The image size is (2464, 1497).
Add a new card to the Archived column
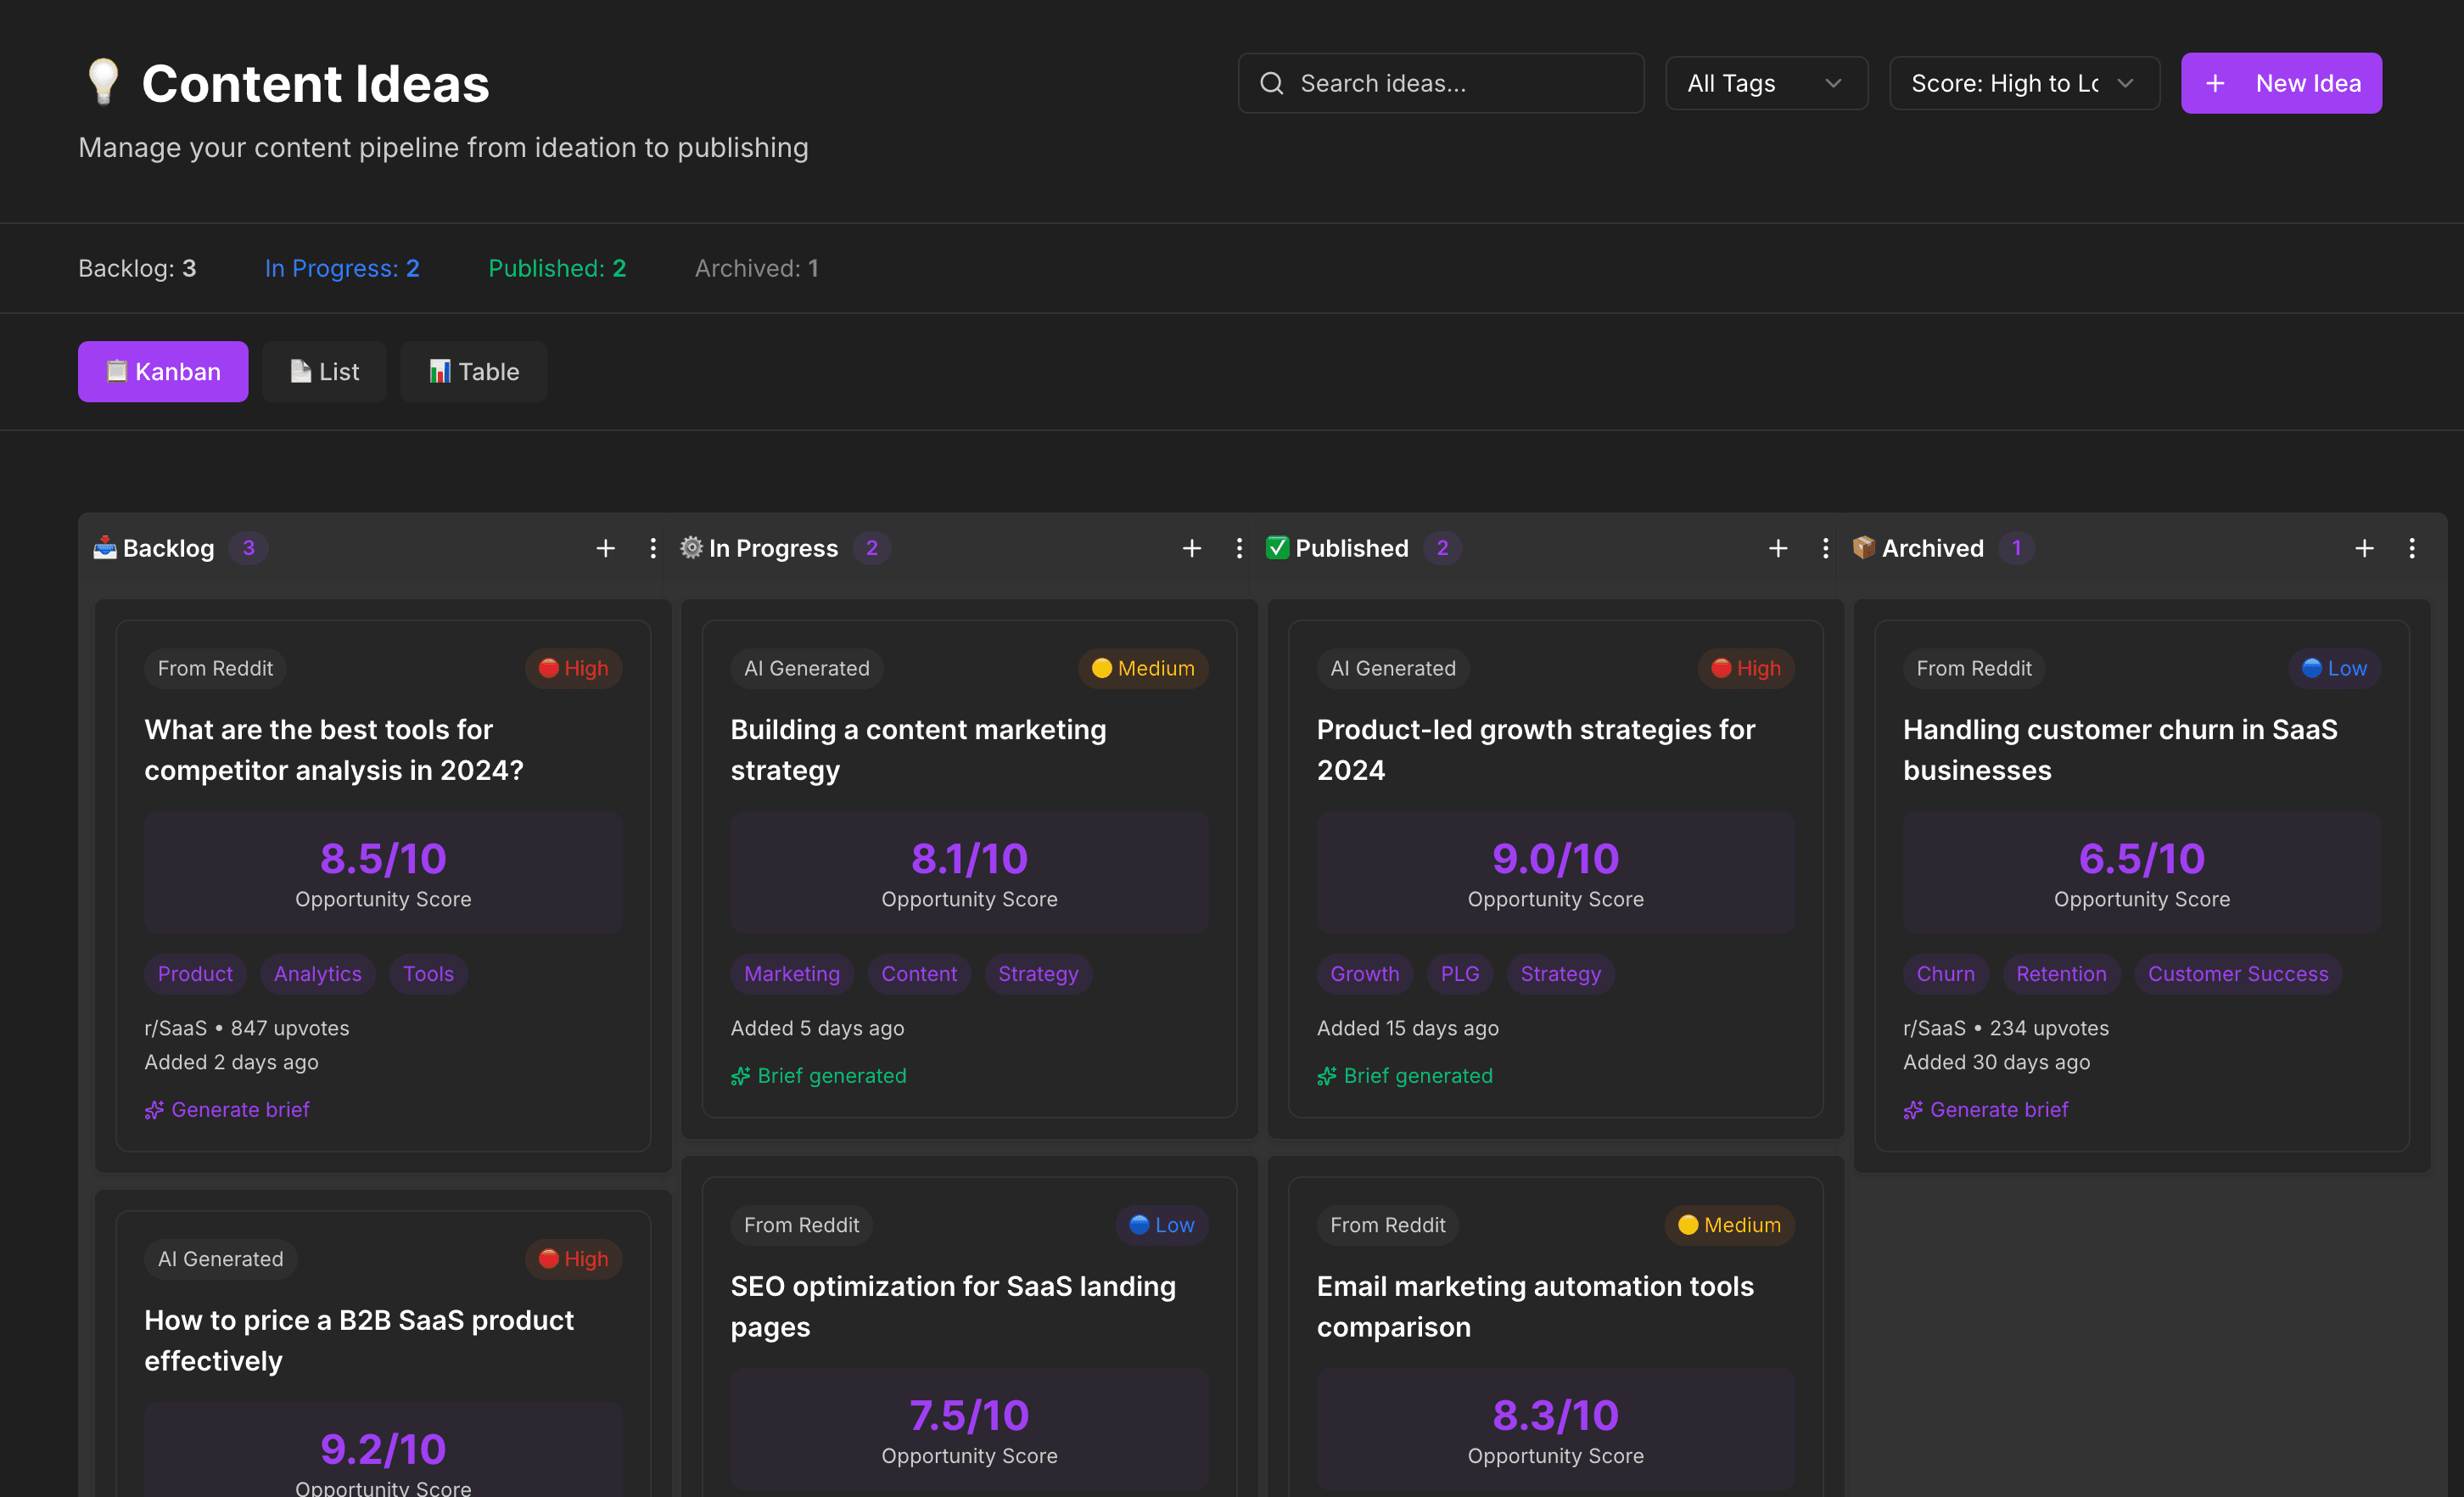click(2364, 548)
